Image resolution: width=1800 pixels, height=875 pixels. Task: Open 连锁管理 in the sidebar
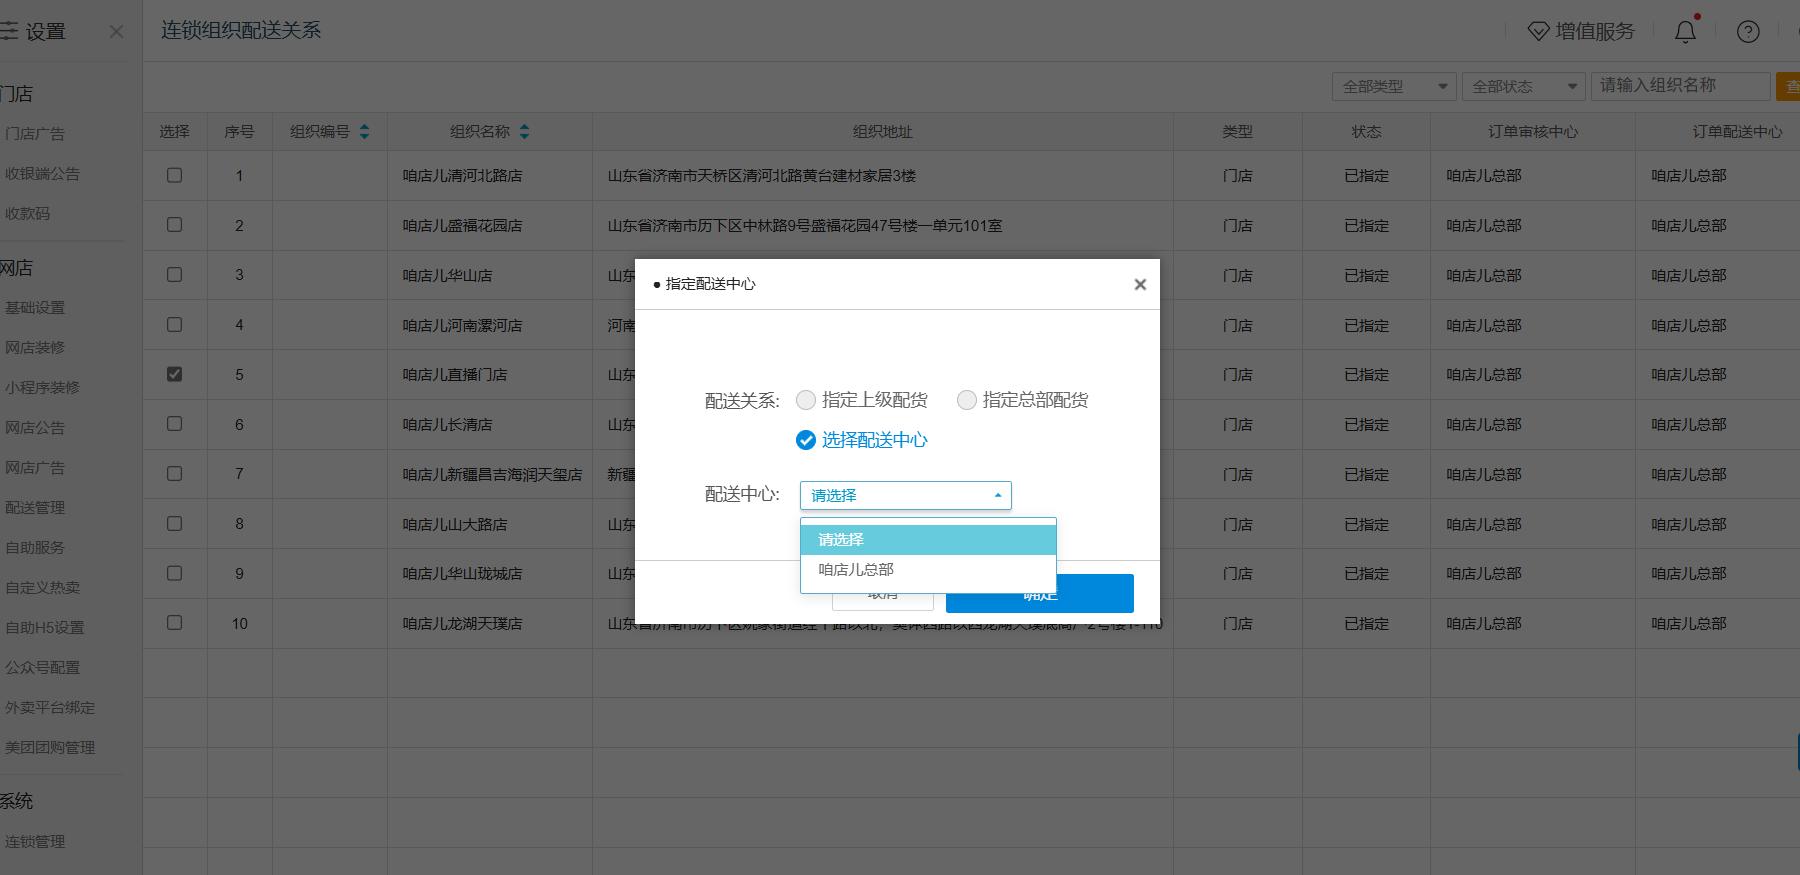coord(35,842)
